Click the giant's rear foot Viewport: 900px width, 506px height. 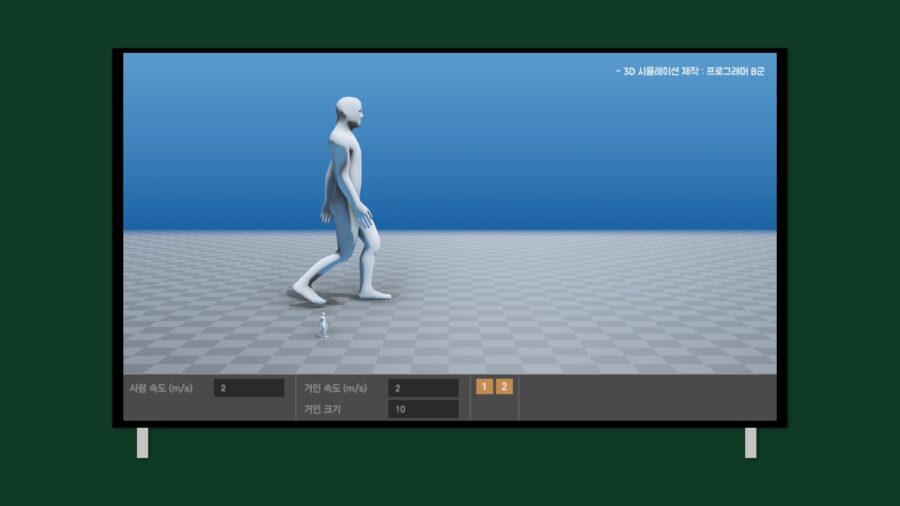[x=307, y=294]
